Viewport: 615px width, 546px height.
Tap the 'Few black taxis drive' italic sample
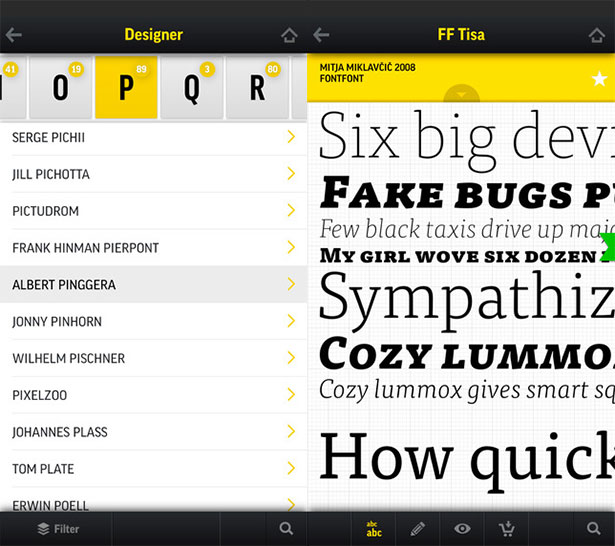[x=467, y=229]
